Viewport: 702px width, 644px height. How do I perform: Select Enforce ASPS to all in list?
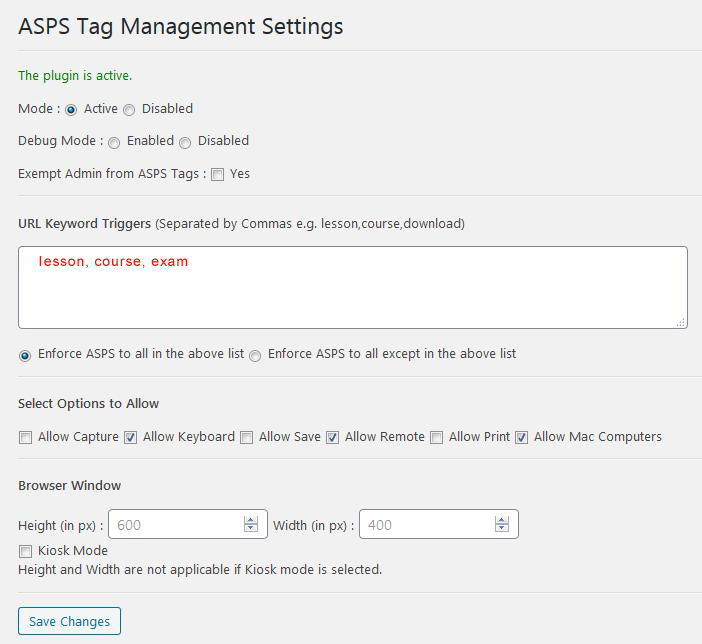click(x=25, y=356)
